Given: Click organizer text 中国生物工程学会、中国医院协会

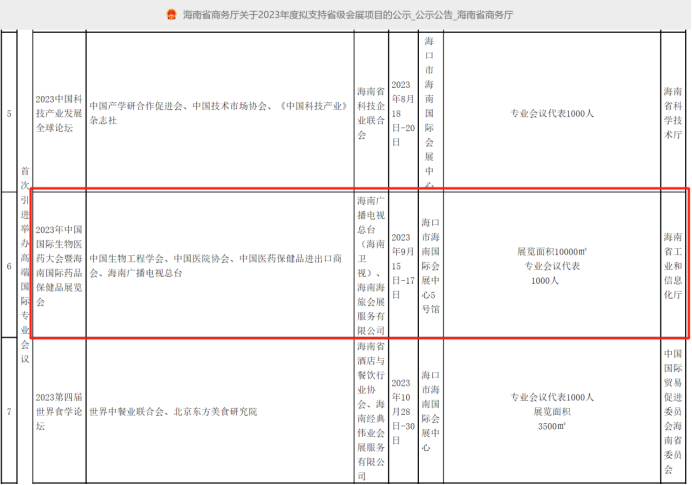Looking at the screenshot, I should (x=159, y=259).
